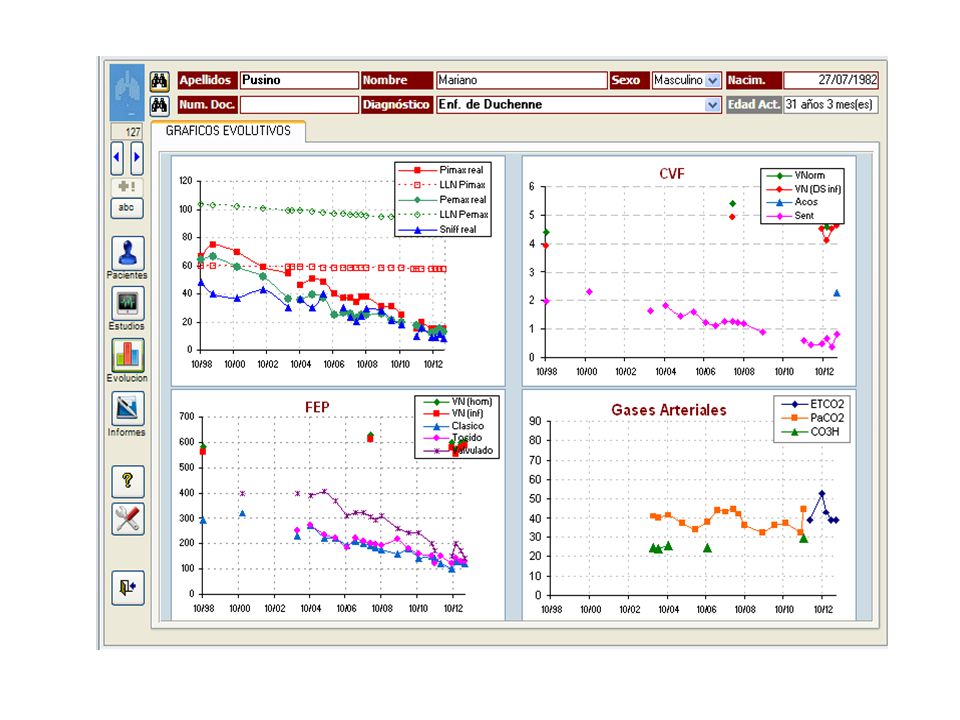Click the Apellidos field containing Pusino
960x720 pixels.
(x=299, y=80)
